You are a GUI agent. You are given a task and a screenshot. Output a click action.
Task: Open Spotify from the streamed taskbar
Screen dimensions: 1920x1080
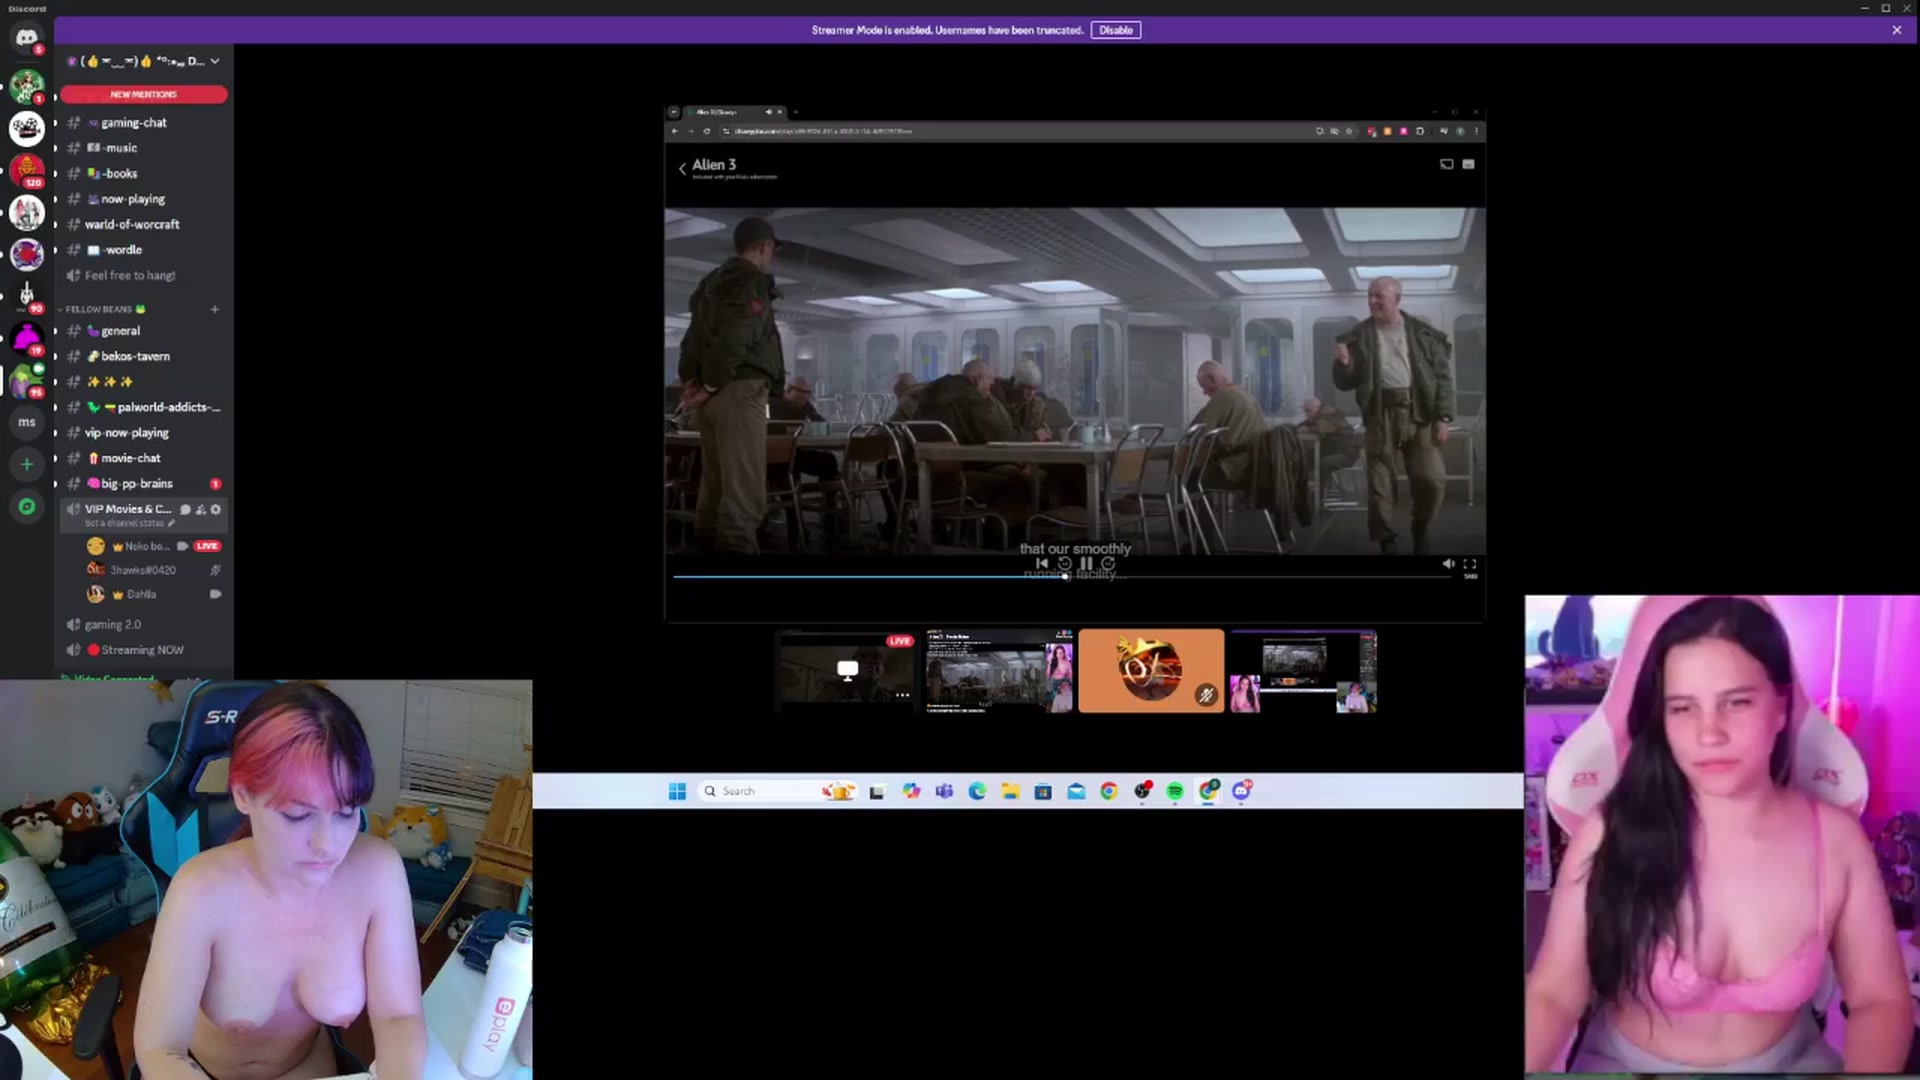coord(1175,791)
